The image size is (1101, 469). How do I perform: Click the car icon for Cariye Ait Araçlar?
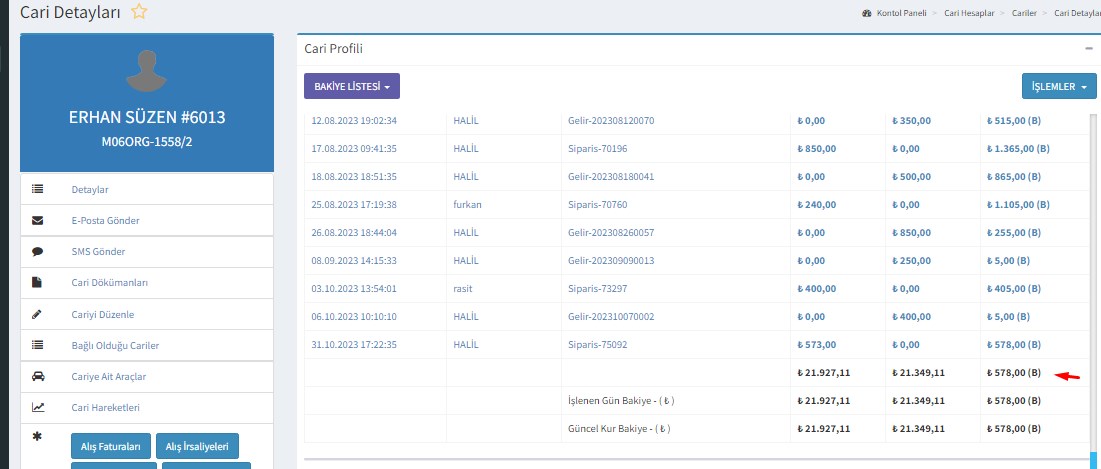point(38,376)
